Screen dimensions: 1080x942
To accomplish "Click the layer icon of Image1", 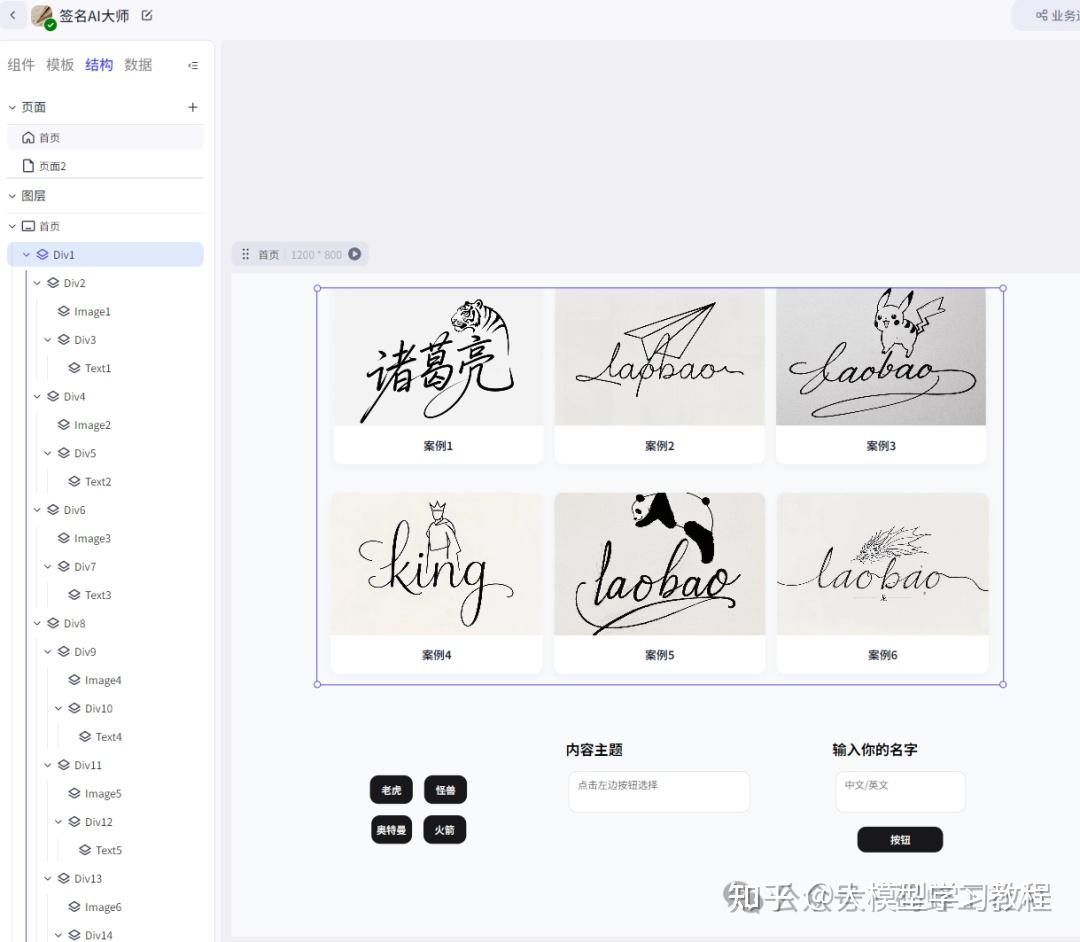I will point(64,311).
